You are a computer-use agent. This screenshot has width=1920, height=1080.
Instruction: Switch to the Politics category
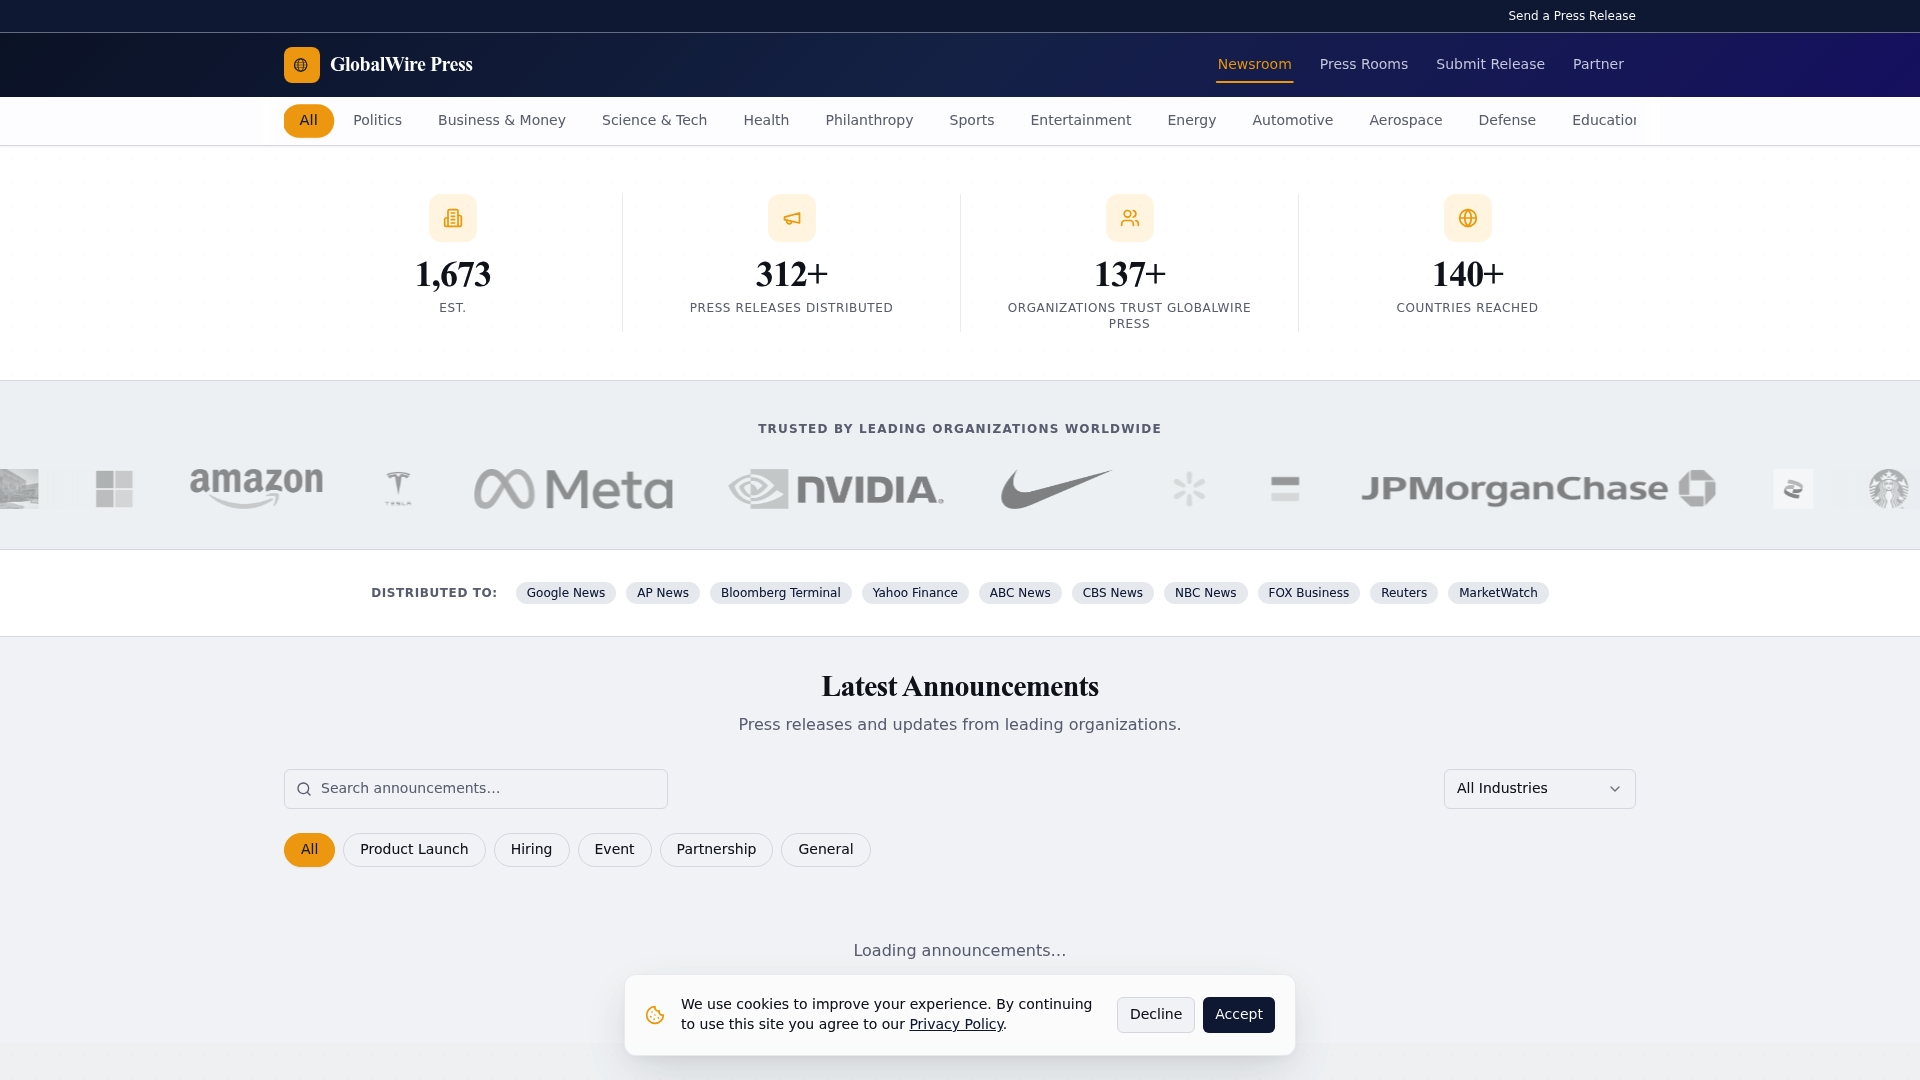click(x=377, y=121)
